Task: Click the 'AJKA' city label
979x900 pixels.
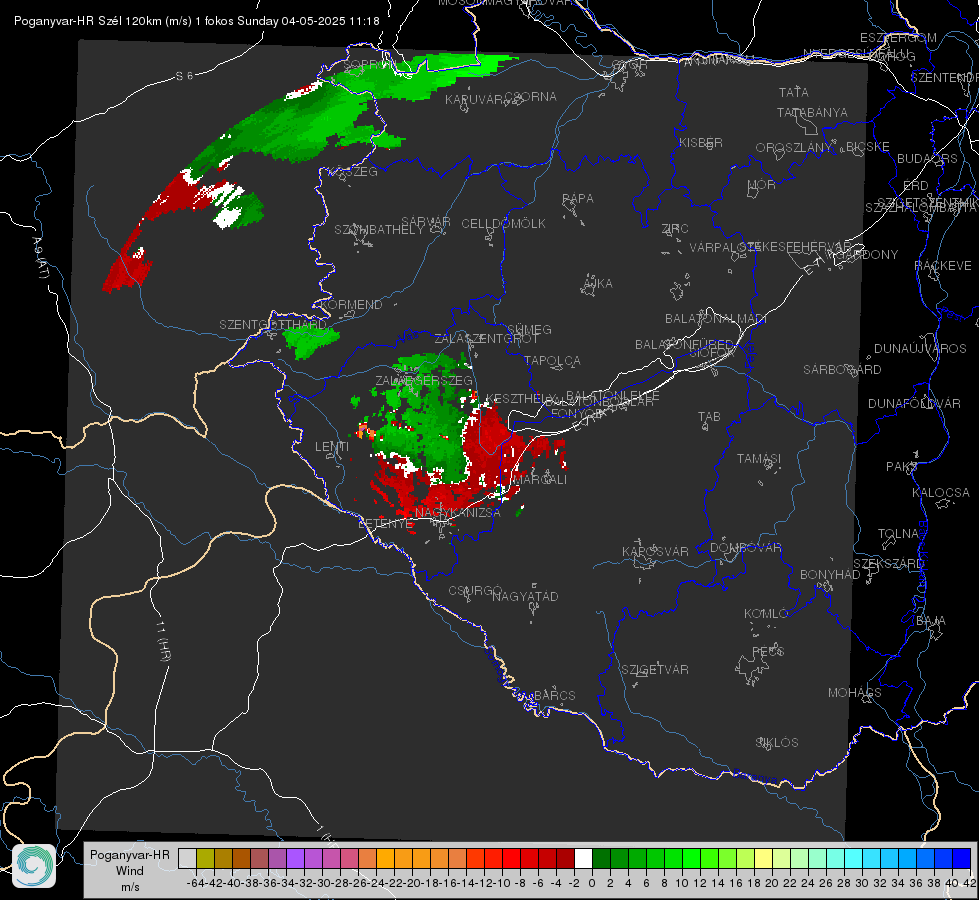Action: [x=598, y=284]
